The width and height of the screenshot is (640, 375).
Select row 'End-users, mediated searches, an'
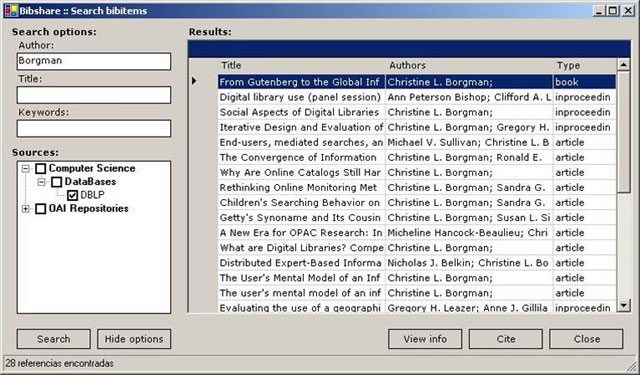417,142
